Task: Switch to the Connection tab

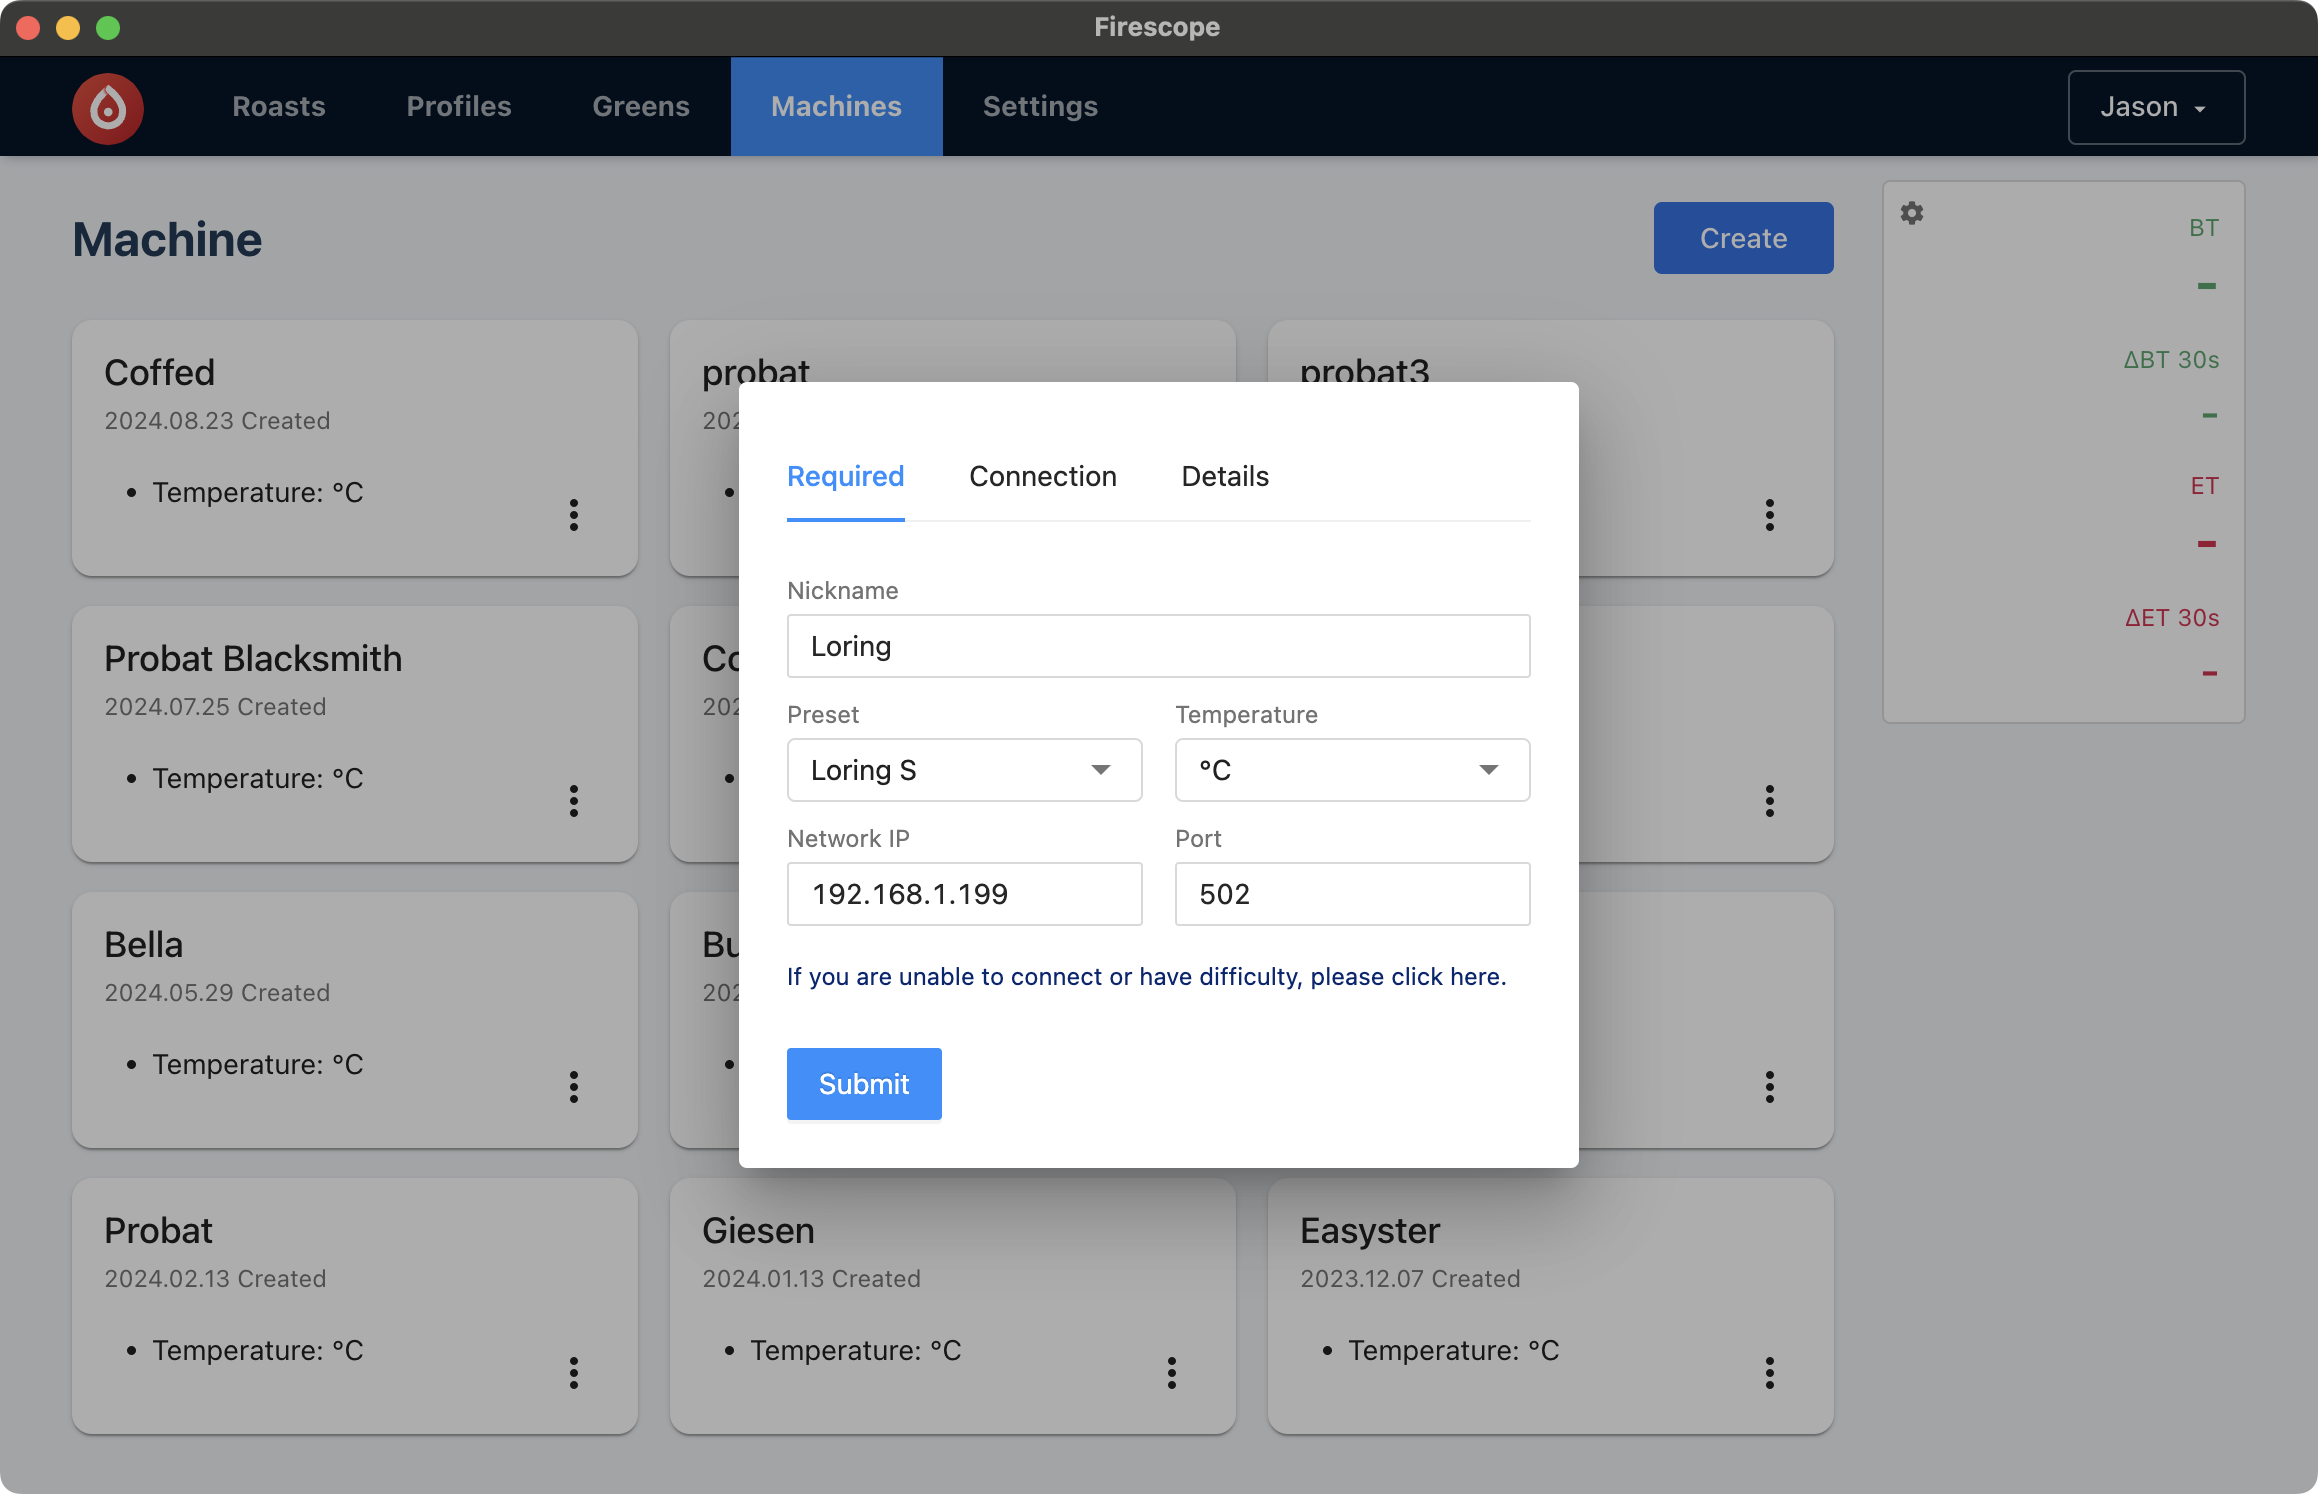Action: tap(1042, 477)
